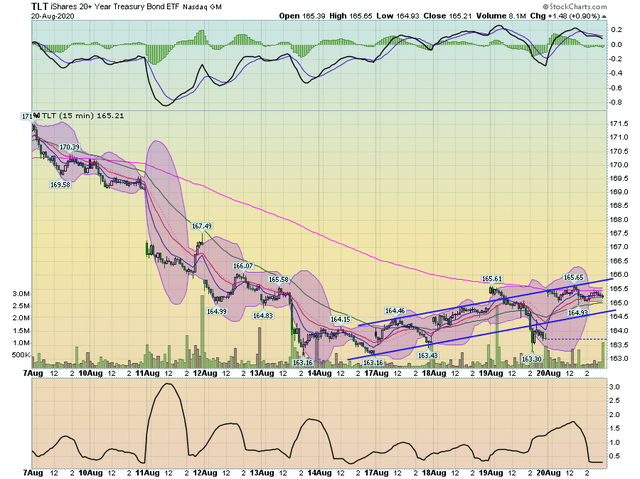
Task: Click the Volume 8.1M readout
Action: pos(501,16)
